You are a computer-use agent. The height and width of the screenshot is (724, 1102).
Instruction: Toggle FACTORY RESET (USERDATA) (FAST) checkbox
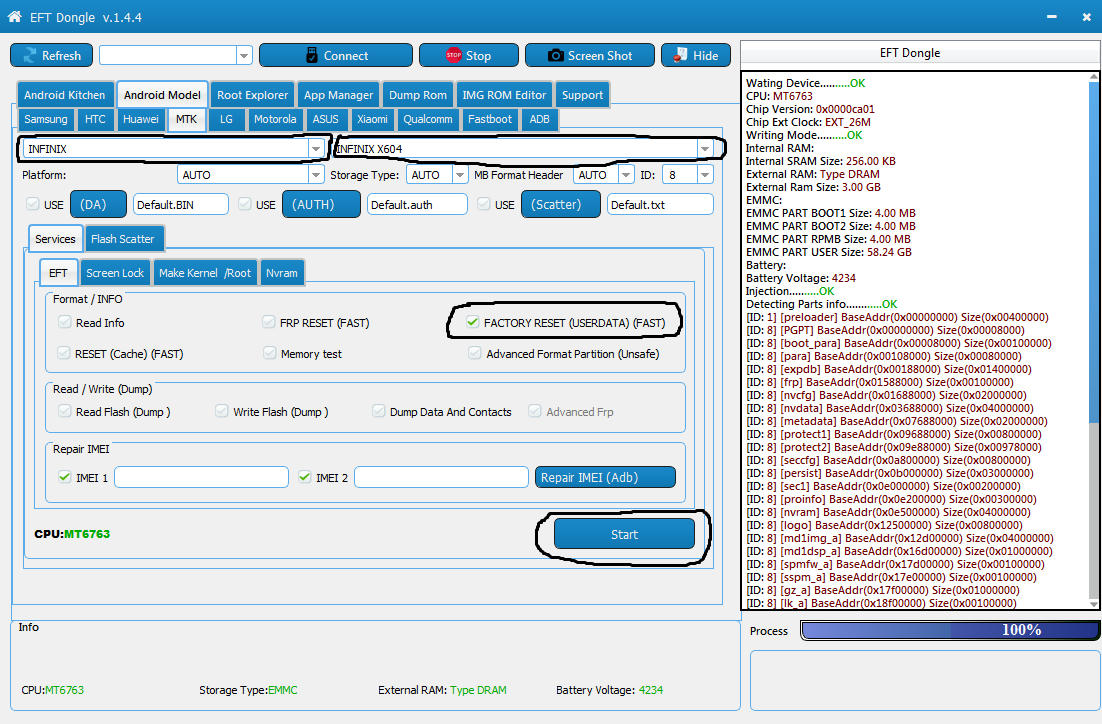[x=472, y=322]
